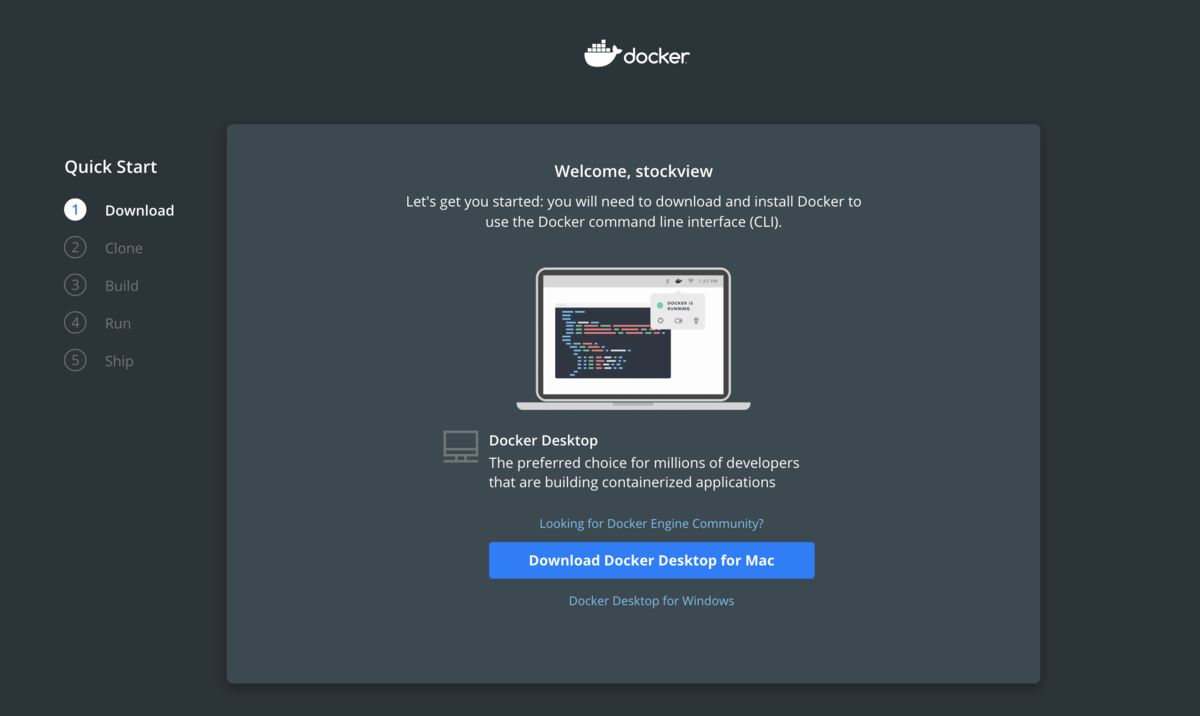Open the Docker Desktop for Windows link
The width and height of the screenshot is (1200, 716).
(652, 601)
